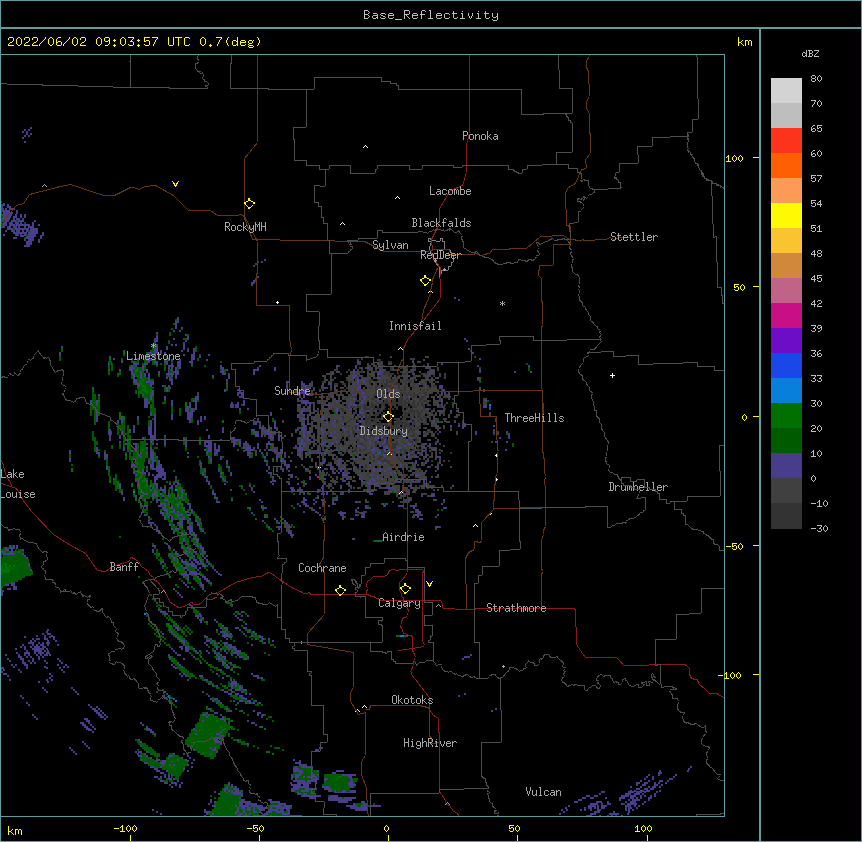Click the Didsbury city label

click(384, 431)
